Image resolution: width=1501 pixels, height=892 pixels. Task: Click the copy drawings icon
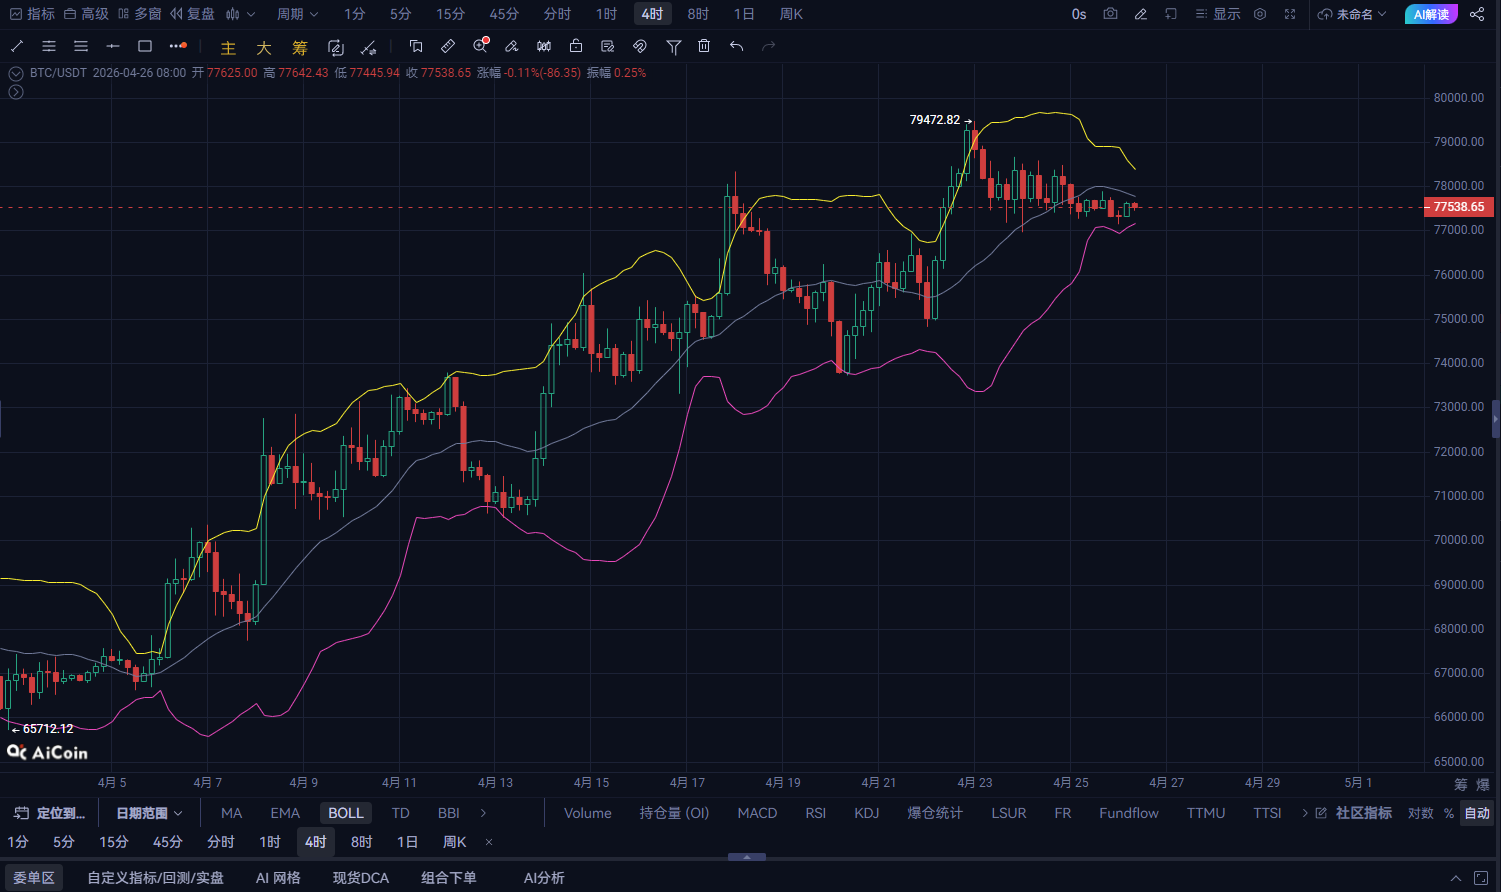point(416,46)
